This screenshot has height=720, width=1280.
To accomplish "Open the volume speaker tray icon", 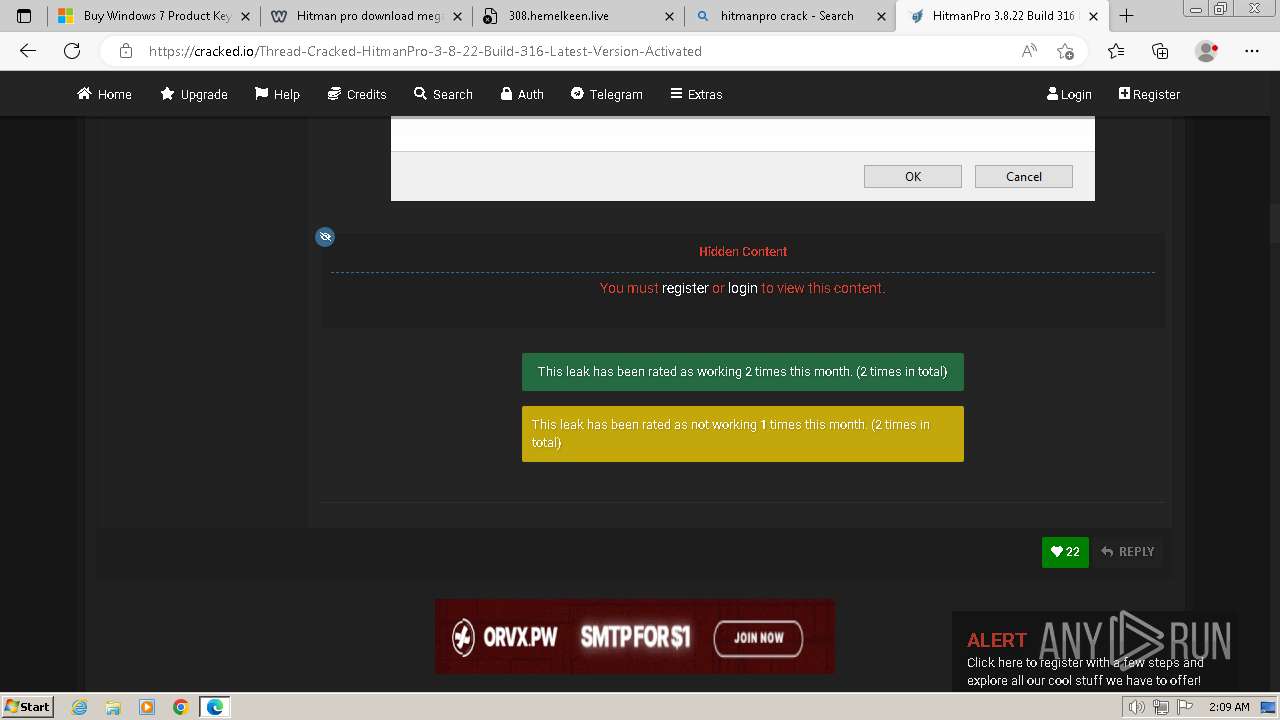I will pos(1137,707).
